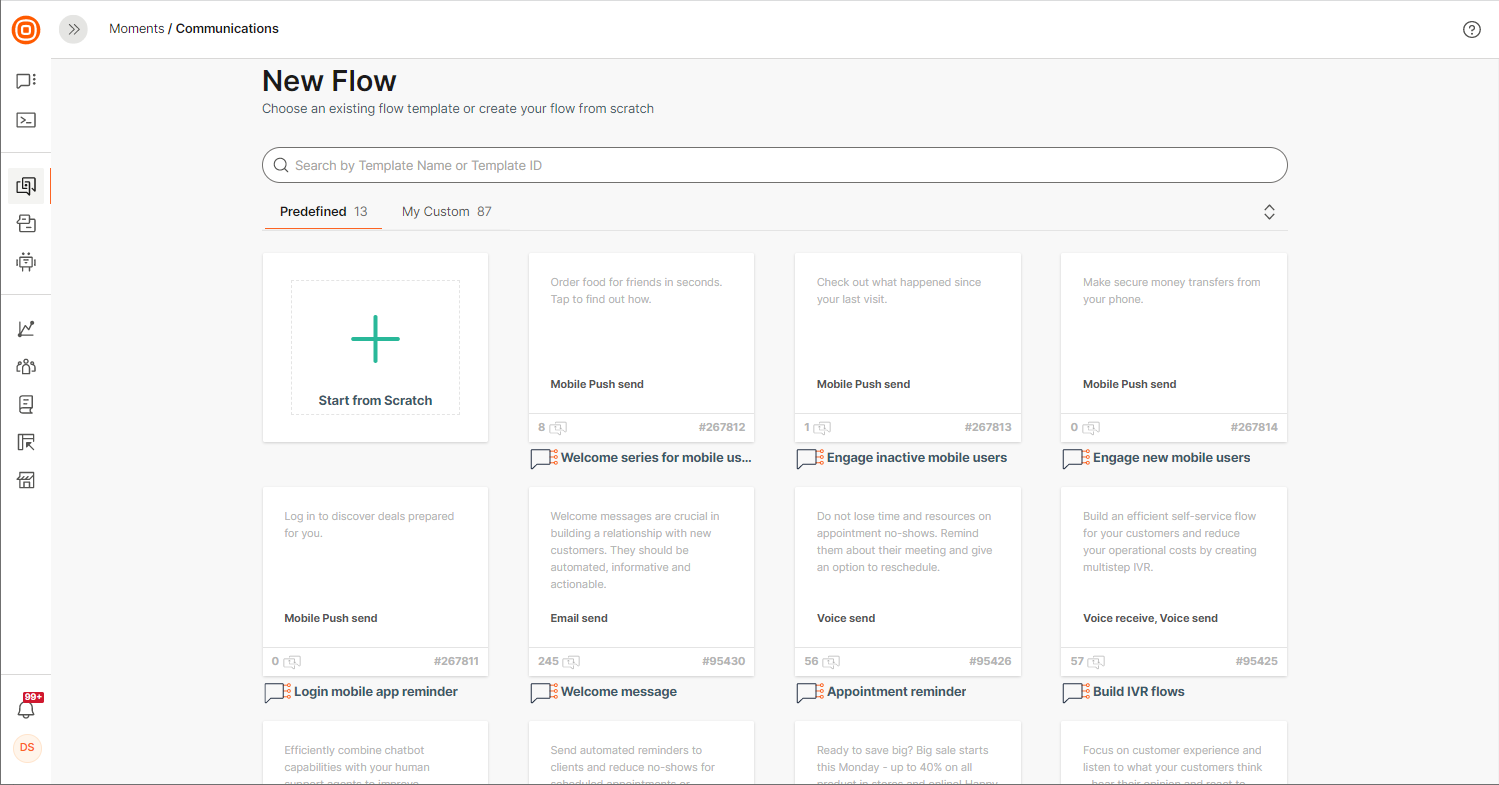Open the chat bubble icon in sidebar

pyautogui.click(x=26, y=81)
